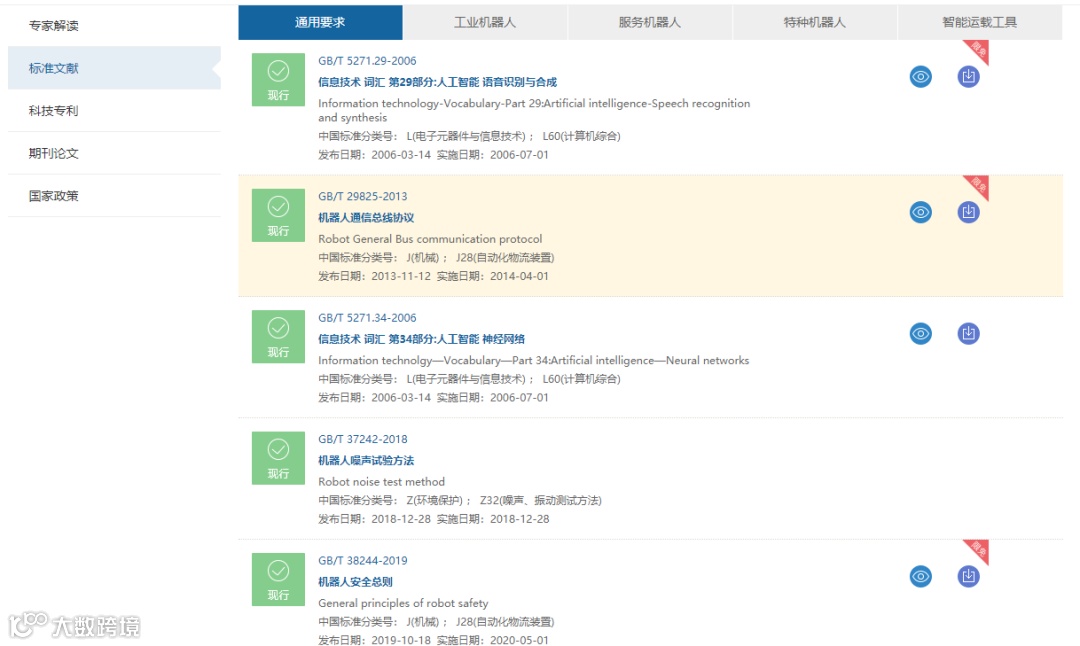
Task: Click 现行 status badge of GB/T 37242-2018
Action: point(278,458)
